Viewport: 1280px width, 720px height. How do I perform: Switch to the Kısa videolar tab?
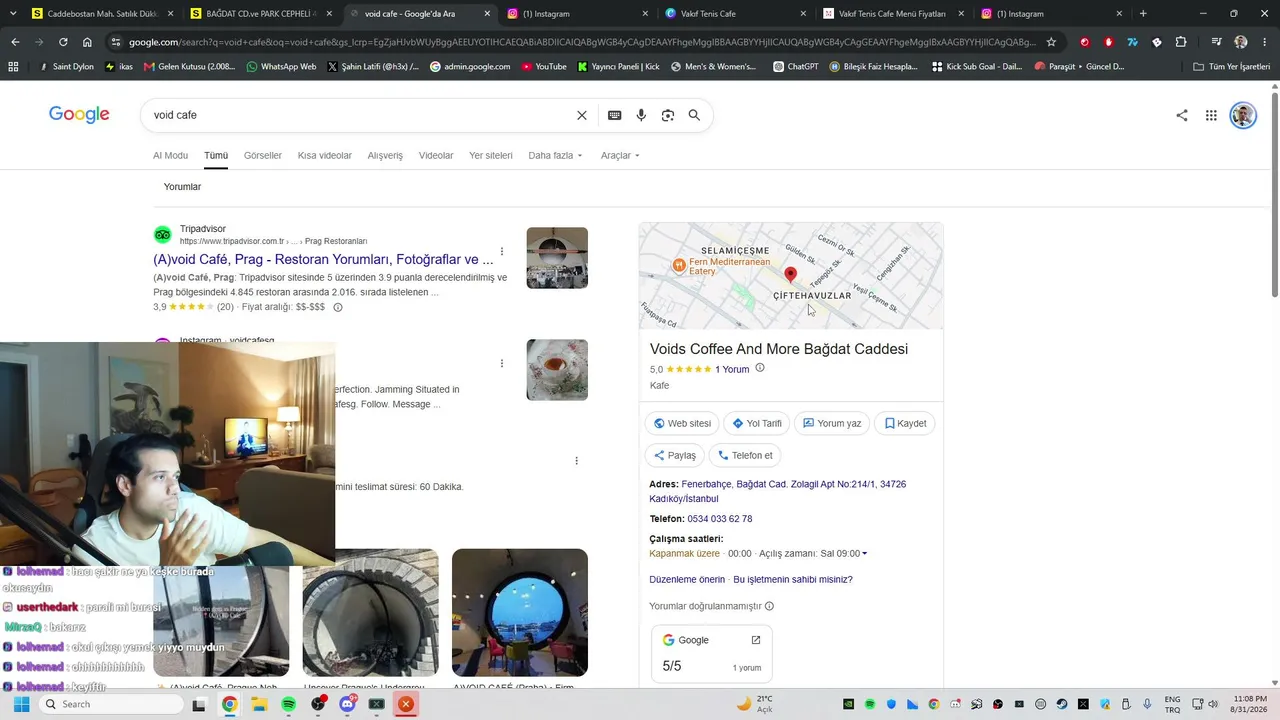(x=325, y=156)
